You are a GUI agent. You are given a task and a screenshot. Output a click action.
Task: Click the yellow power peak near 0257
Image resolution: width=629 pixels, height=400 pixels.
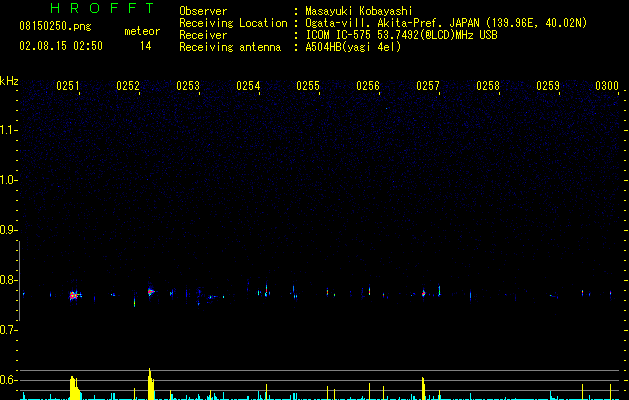pyautogui.click(x=423, y=388)
